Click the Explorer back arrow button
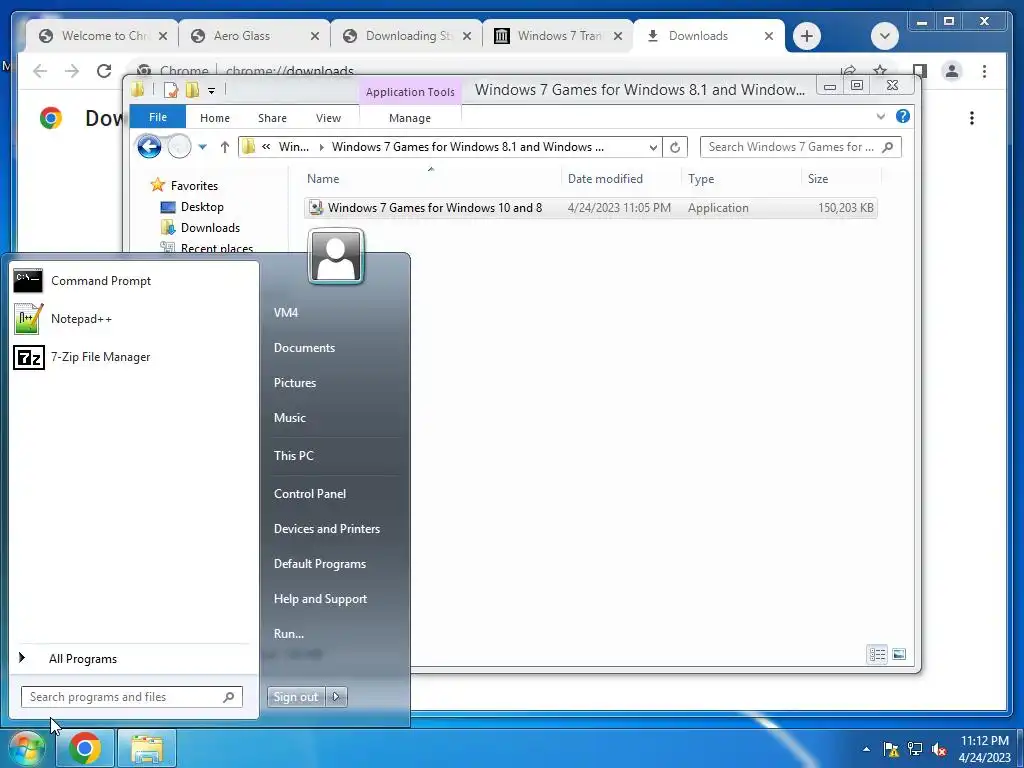This screenshot has width=1024, height=768. click(x=149, y=147)
